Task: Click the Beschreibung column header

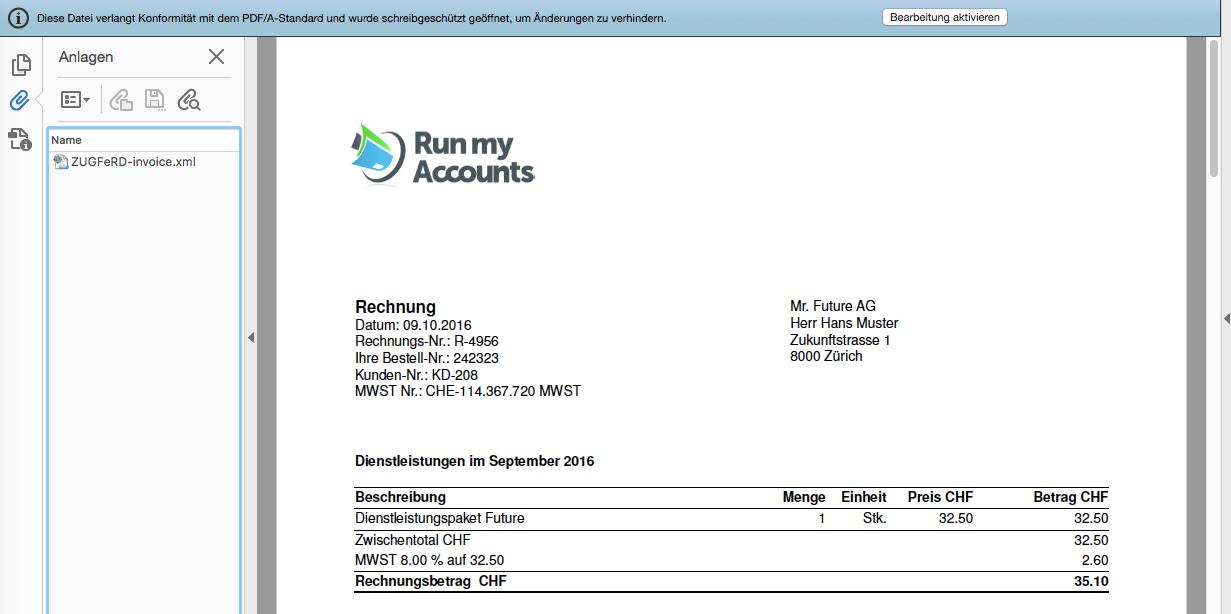Action: [400, 497]
